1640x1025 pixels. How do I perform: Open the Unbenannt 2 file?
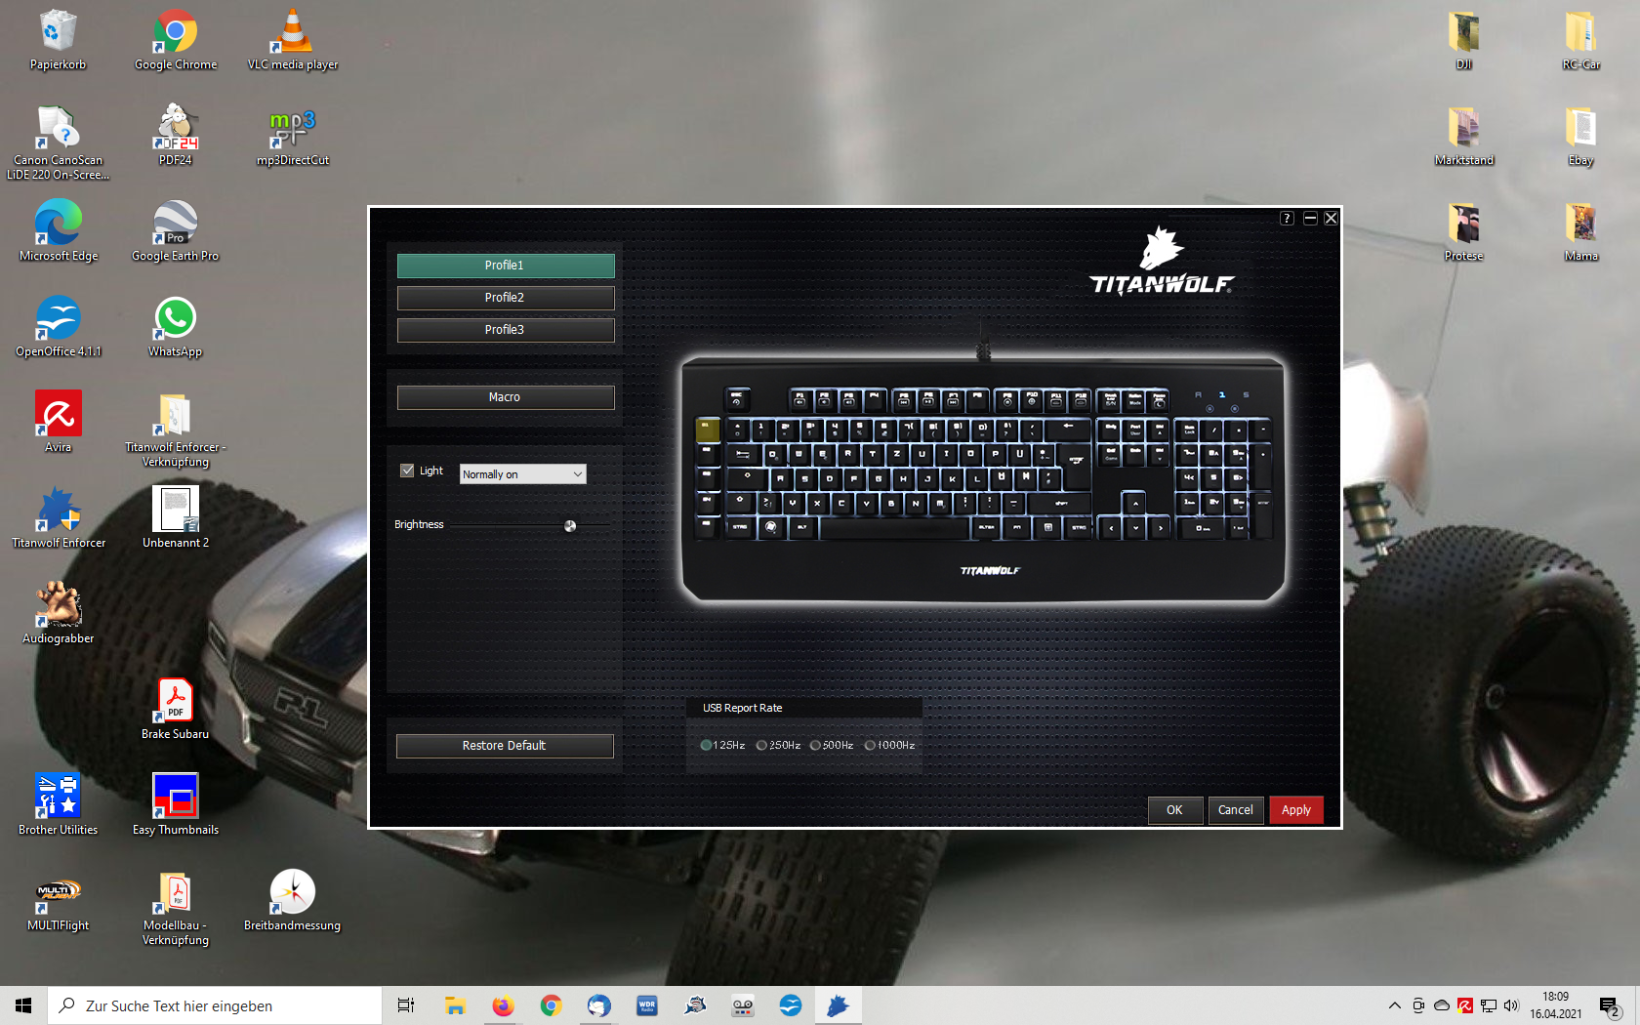click(175, 518)
